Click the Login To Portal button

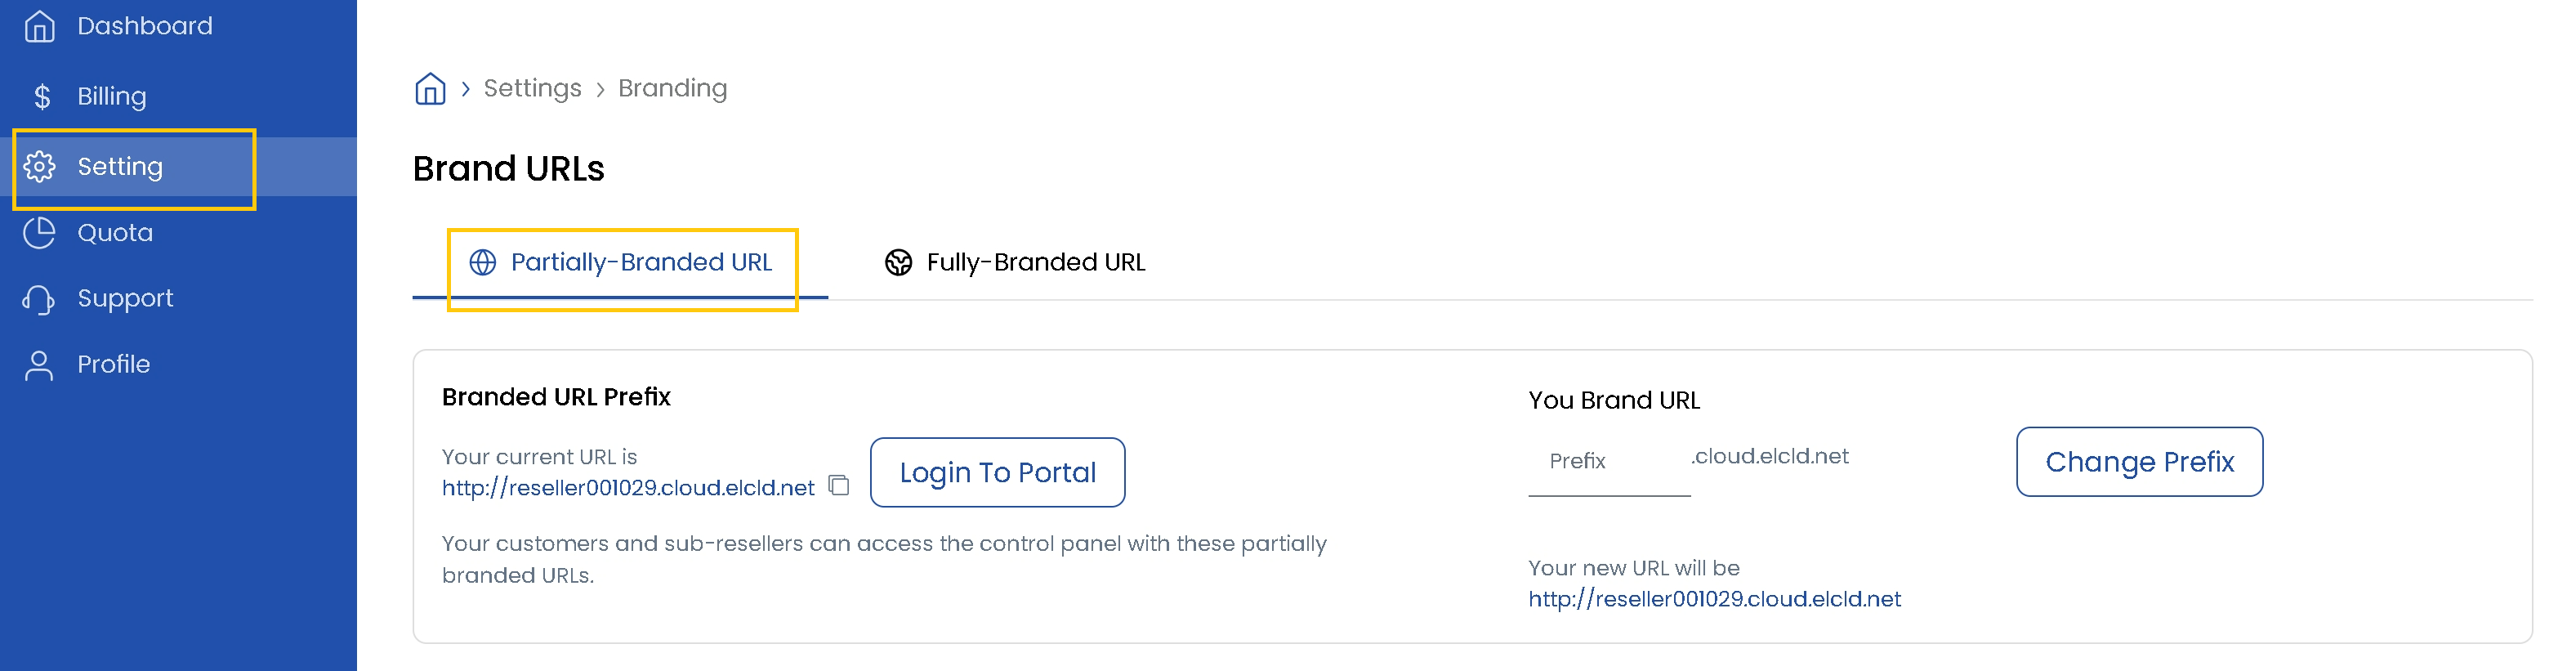point(997,471)
